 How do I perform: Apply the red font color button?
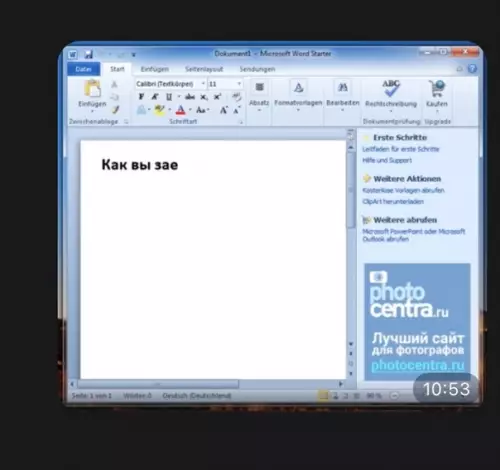pos(180,110)
